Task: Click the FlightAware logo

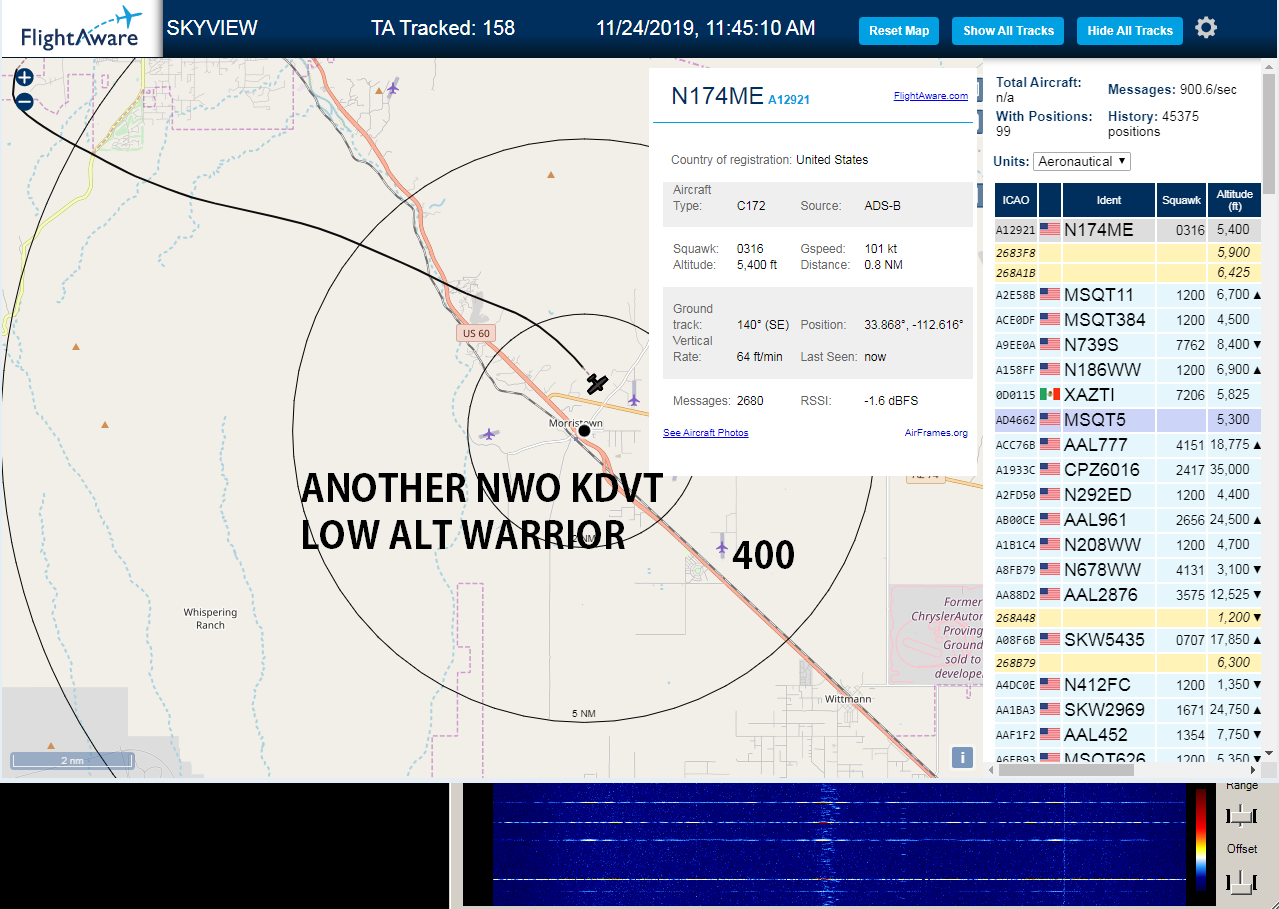Action: [80, 28]
